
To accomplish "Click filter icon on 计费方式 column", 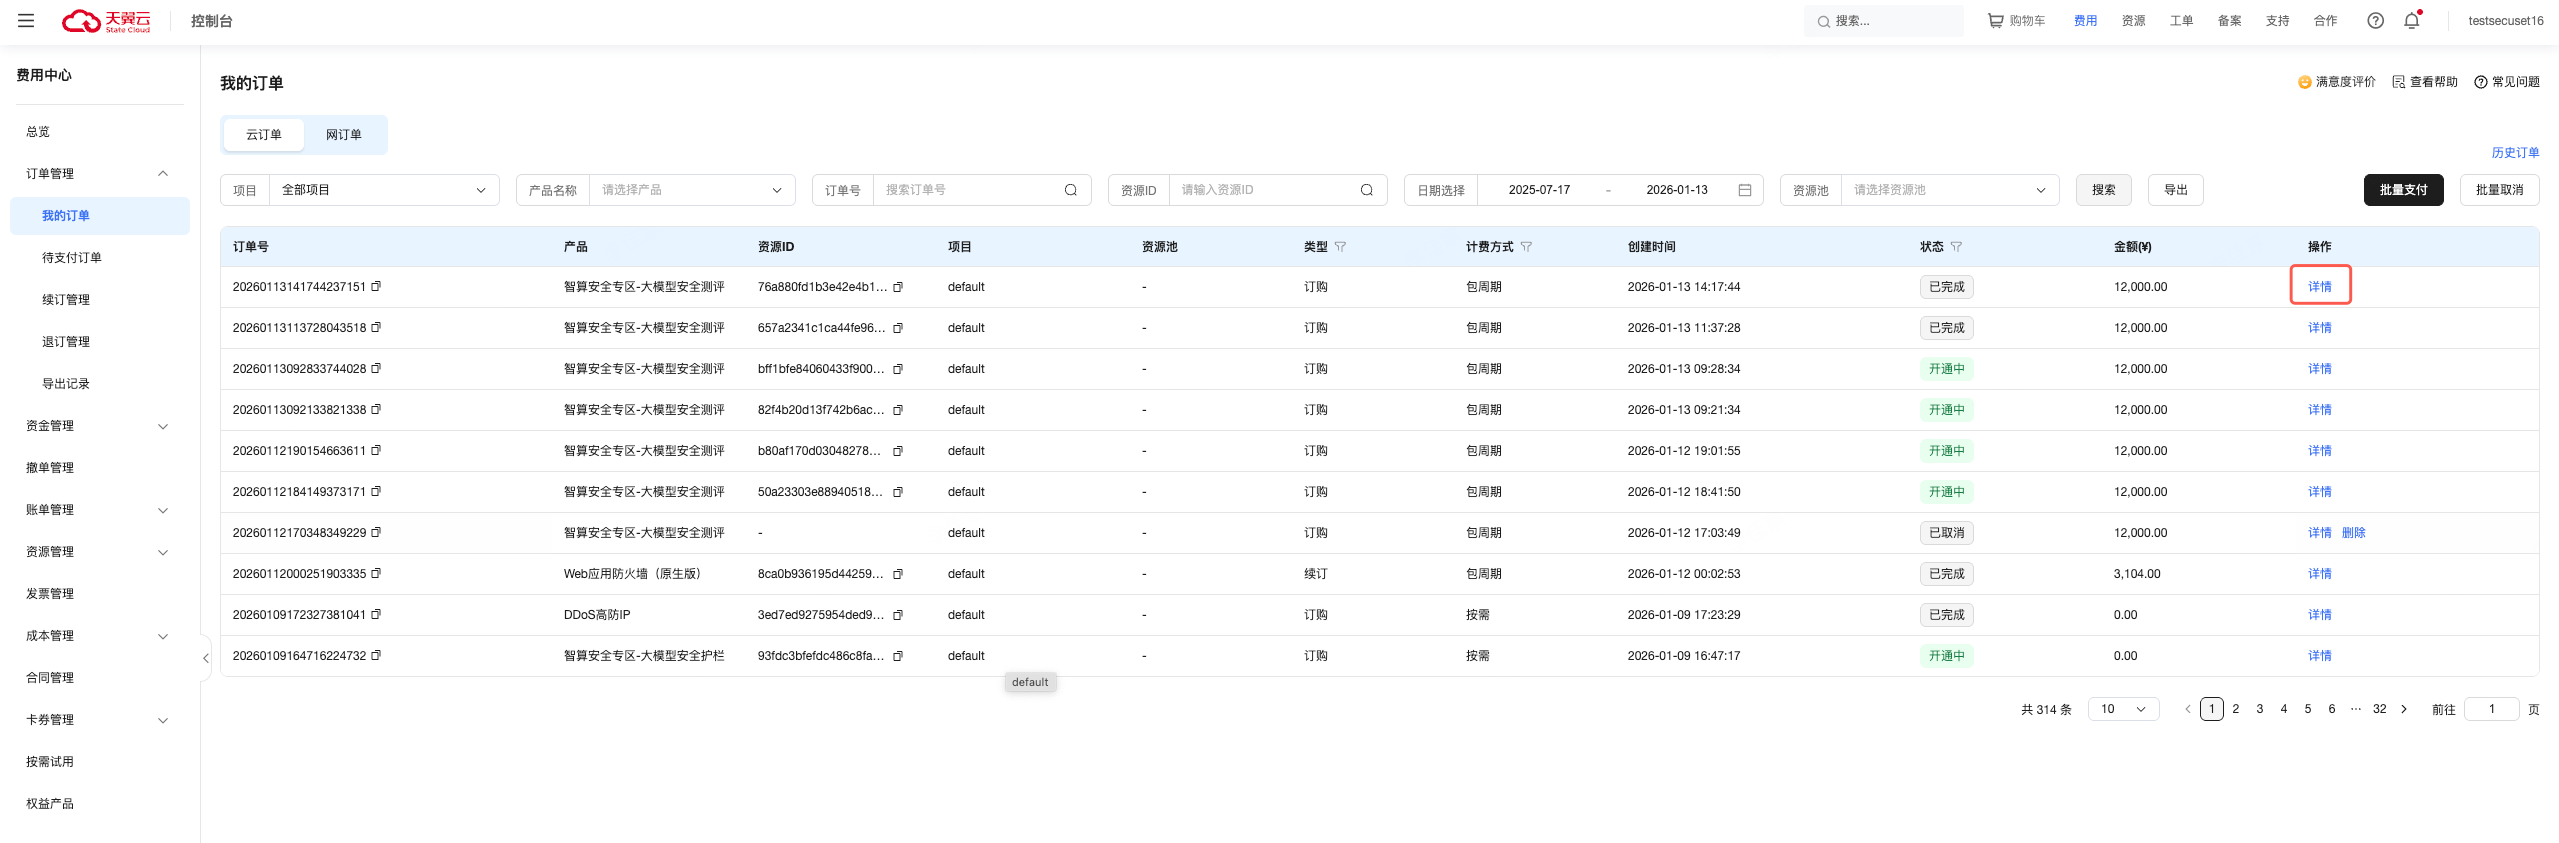I will tap(1527, 247).
